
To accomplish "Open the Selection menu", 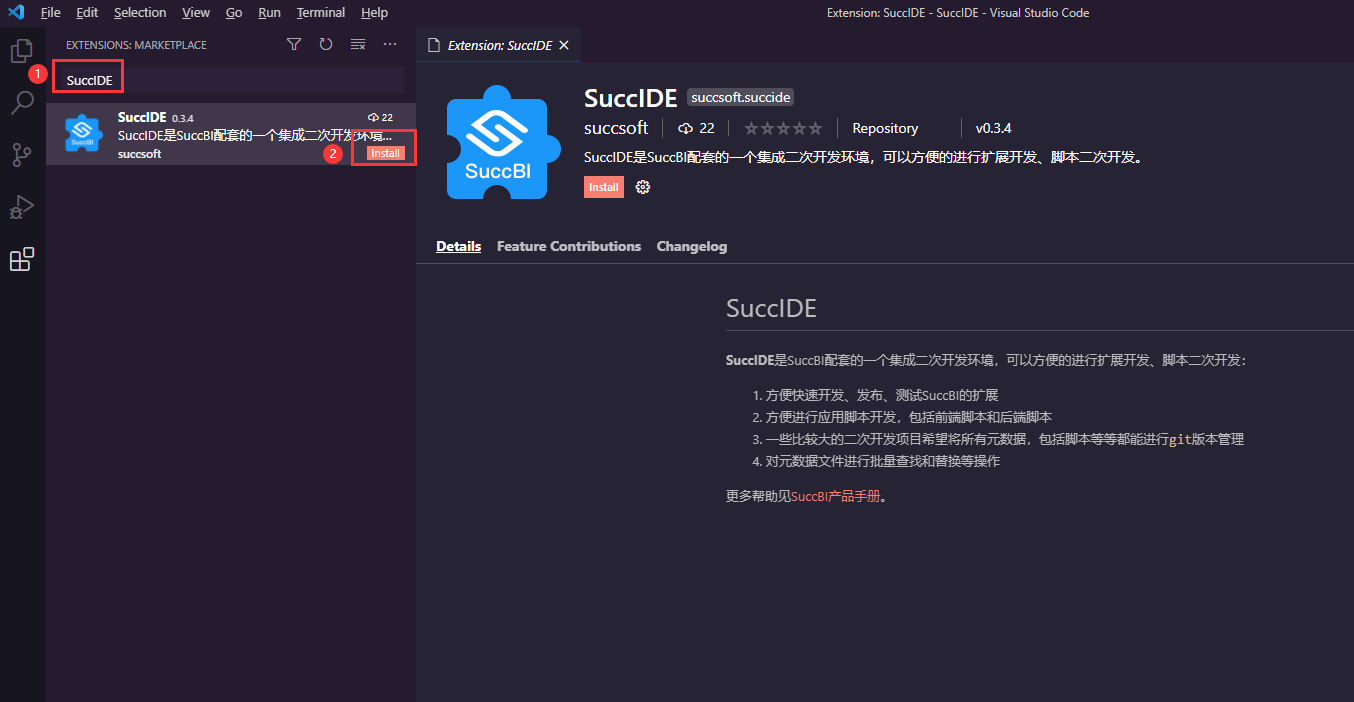I will (x=140, y=13).
